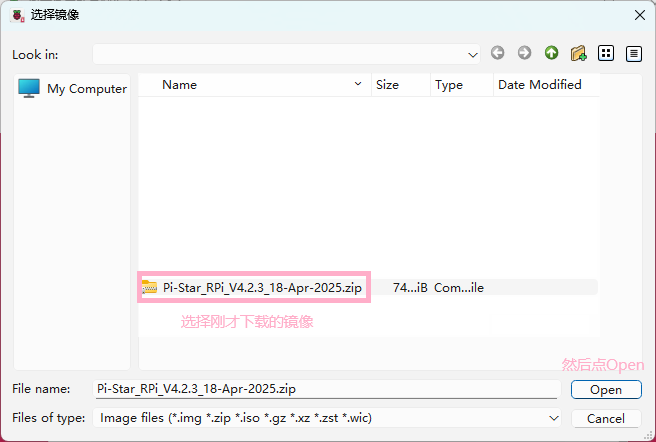Go back to the previous folder
656x442 pixels.
[497, 53]
